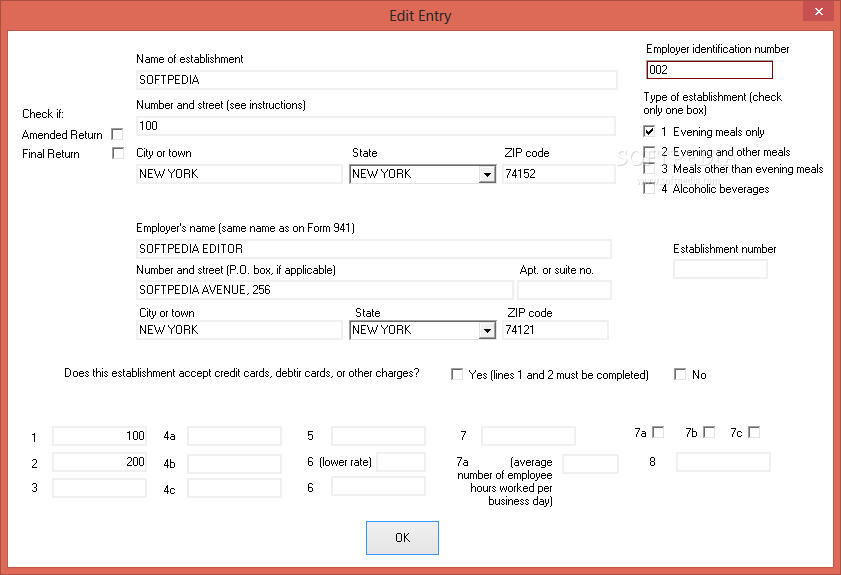Viewport: 841px width, 575px height.
Task: Edit the Employer's name field
Action: pos(374,249)
